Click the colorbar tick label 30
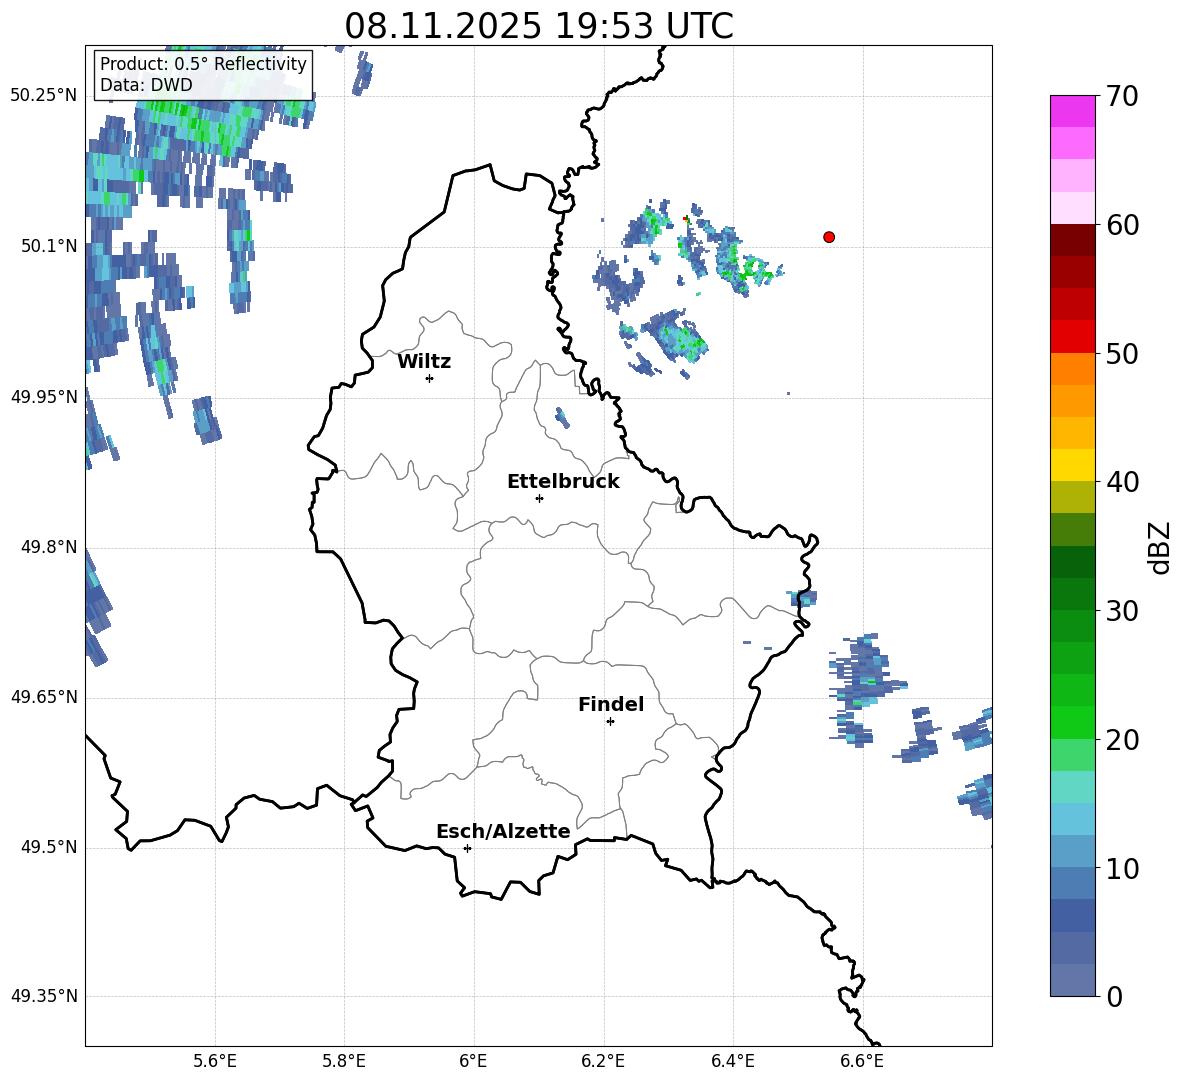Viewport: 1184px width, 1081px height. pos(1123,611)
